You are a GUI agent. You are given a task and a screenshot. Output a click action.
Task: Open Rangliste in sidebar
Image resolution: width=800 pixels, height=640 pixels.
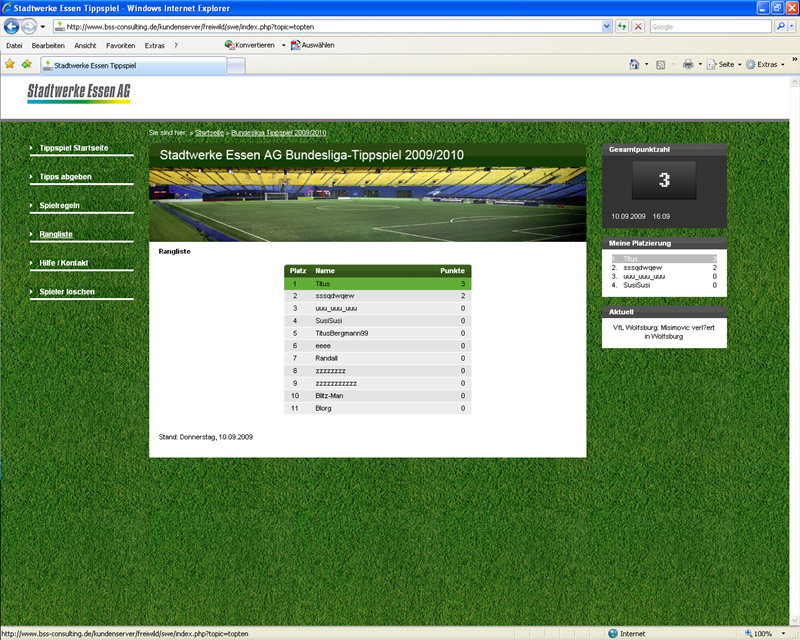tap(56, 234)
